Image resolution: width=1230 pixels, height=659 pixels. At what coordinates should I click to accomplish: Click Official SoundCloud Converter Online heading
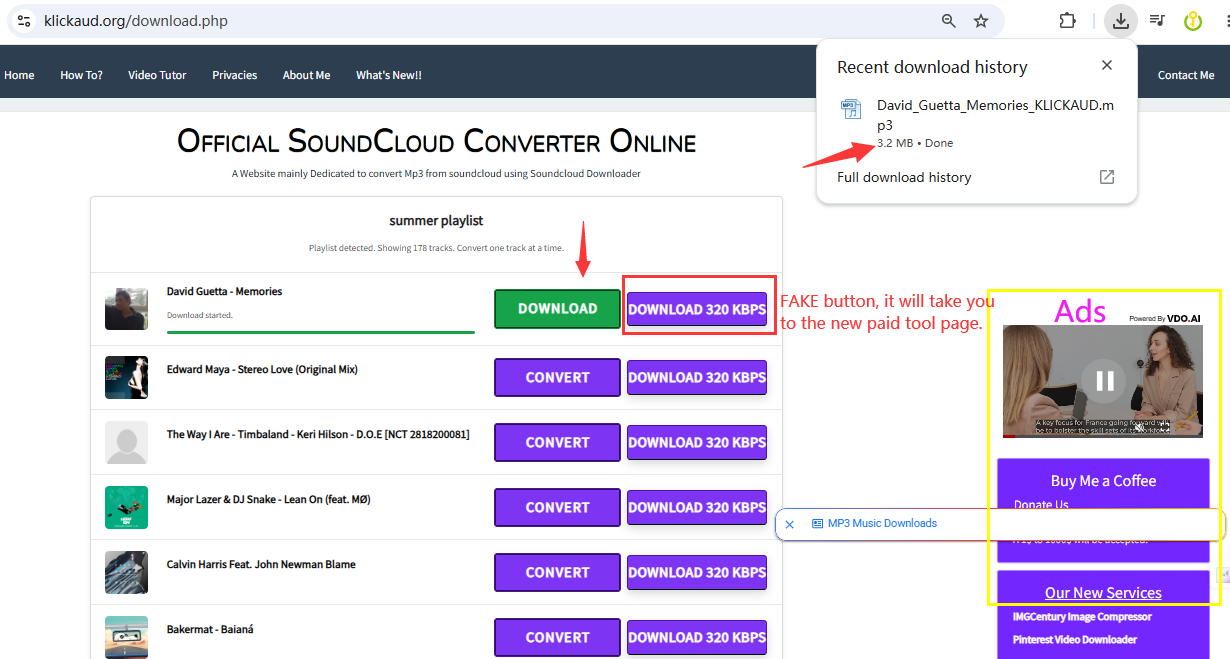tap(436, 141)
